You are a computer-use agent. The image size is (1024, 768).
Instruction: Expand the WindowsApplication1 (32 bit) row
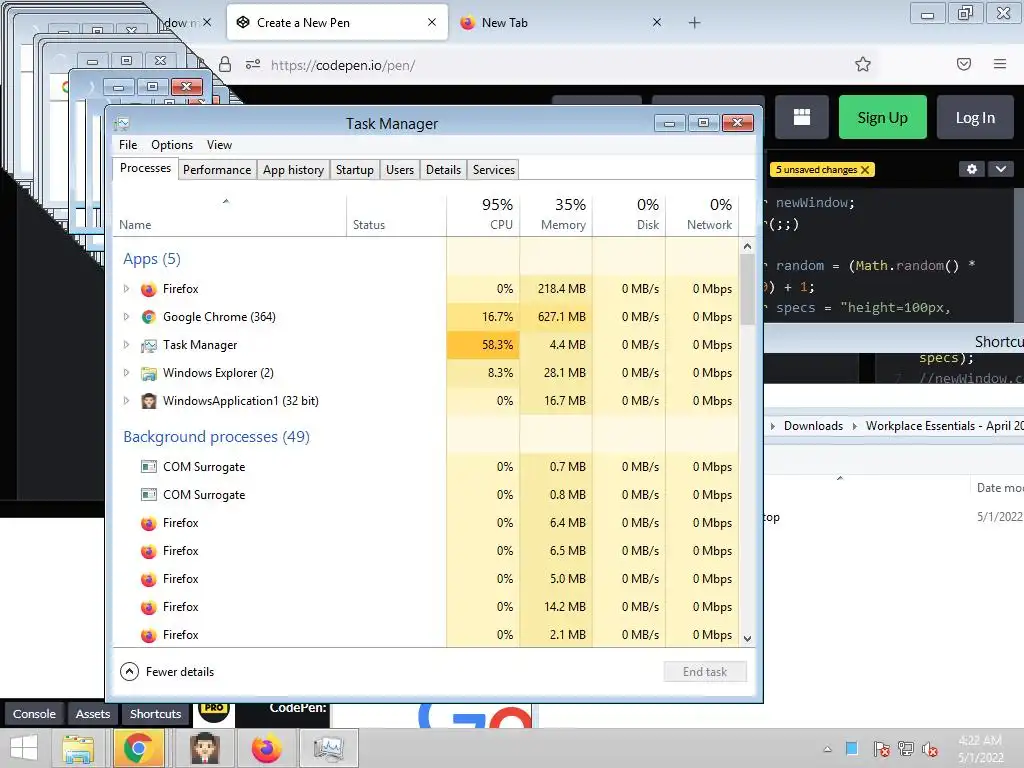[x=127, y=401]
